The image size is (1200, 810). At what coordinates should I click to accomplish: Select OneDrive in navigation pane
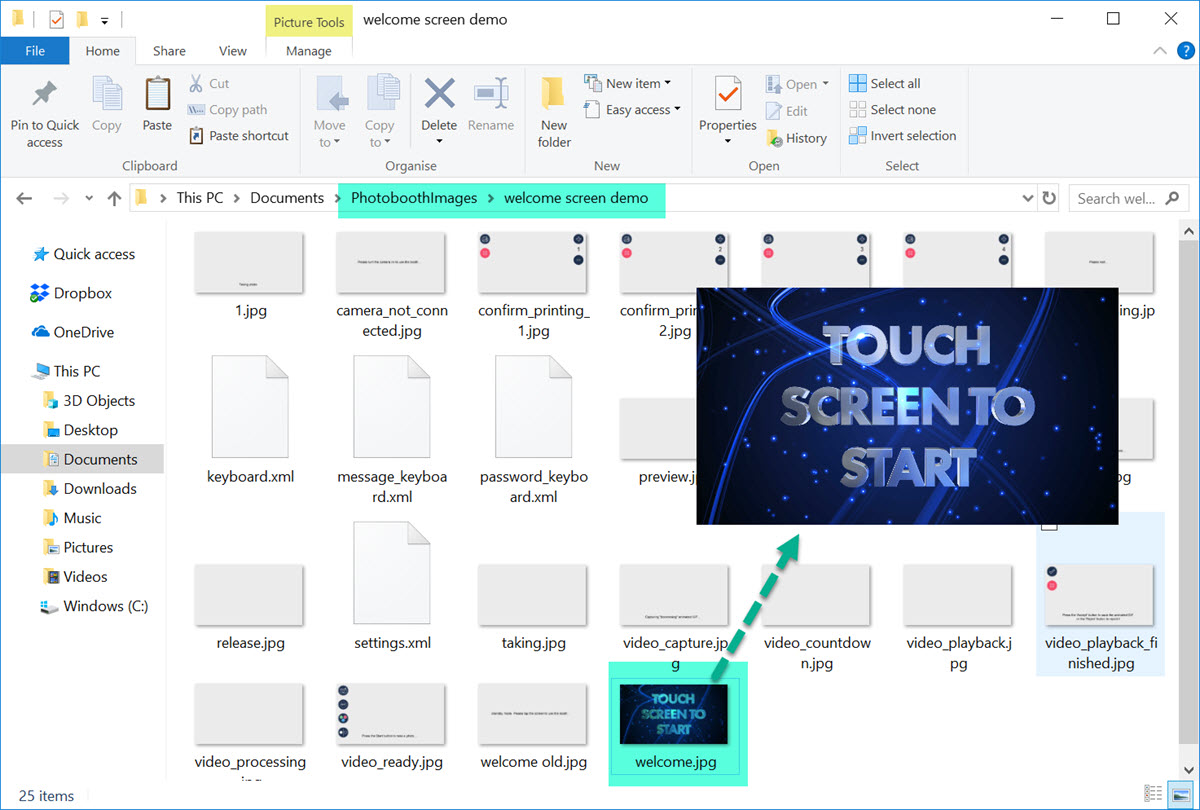coord(73,332)
